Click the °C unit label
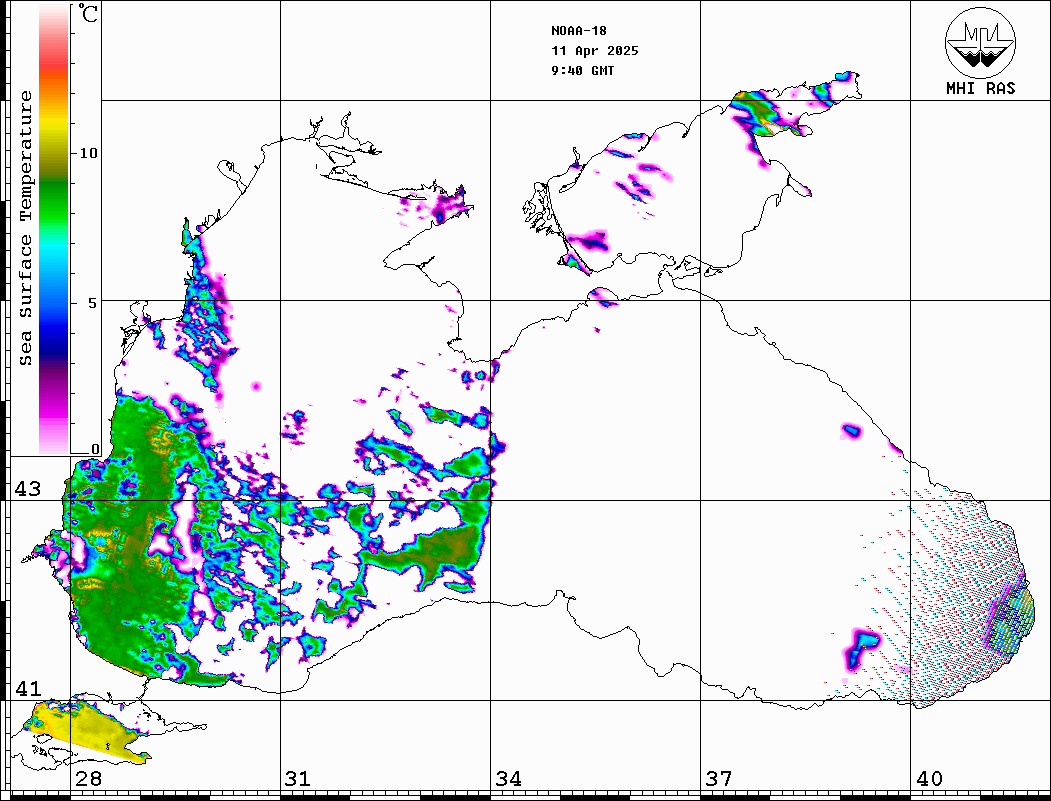The width and height of the screenshot is (1051, 801). [x=88, y=13]
